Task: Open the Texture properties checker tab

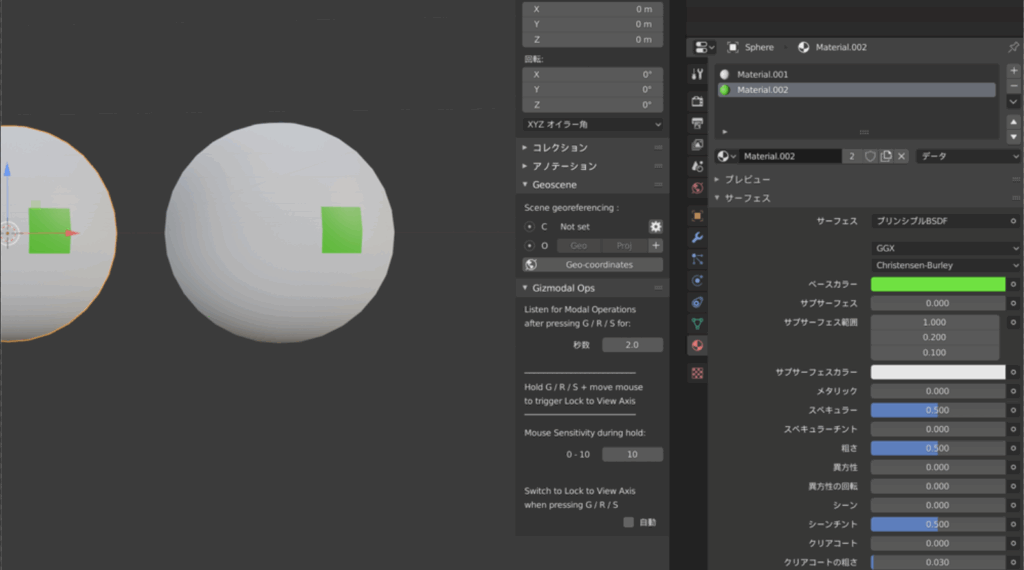Action: (x=697, y=372)
